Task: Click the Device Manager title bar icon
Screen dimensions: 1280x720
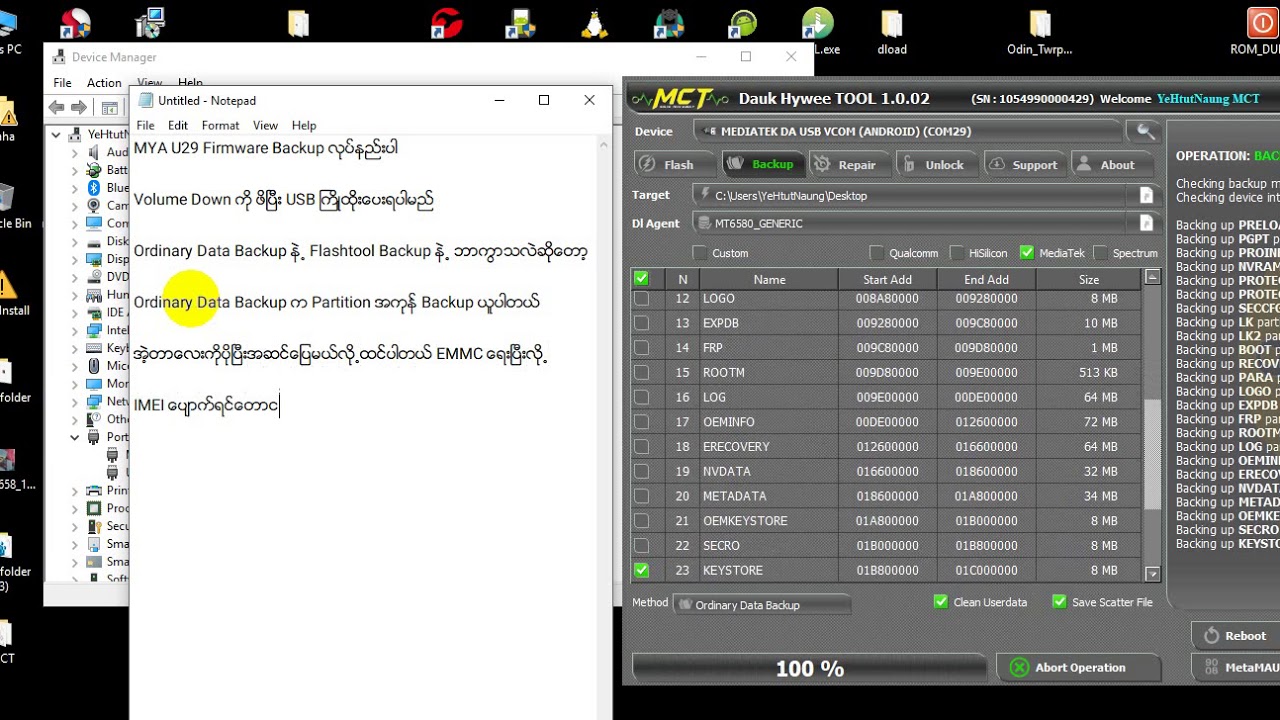Action: (x=59, y=57)
